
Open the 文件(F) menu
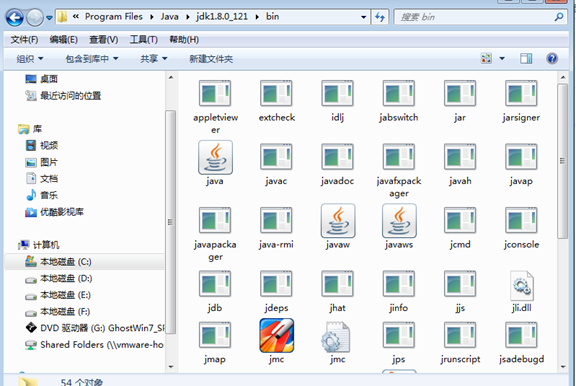(x=24, y=40)
